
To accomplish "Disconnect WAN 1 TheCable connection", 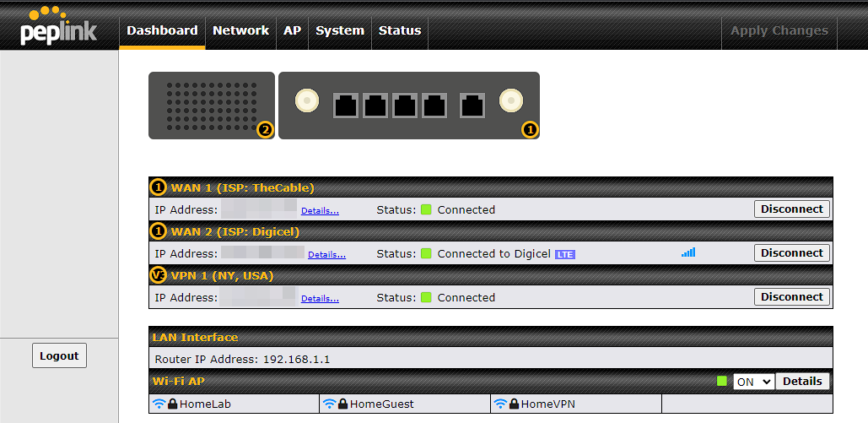I will tap(791, 209).
